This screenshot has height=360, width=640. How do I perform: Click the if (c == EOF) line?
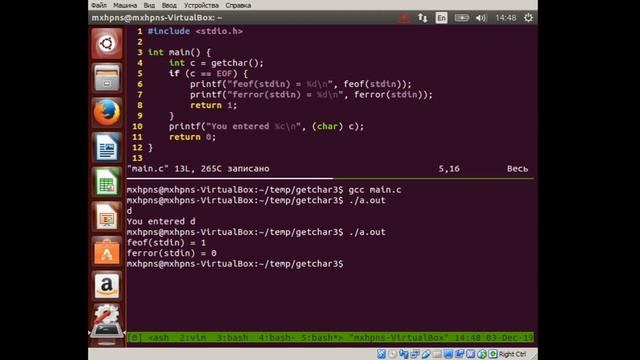coord(208,73)
